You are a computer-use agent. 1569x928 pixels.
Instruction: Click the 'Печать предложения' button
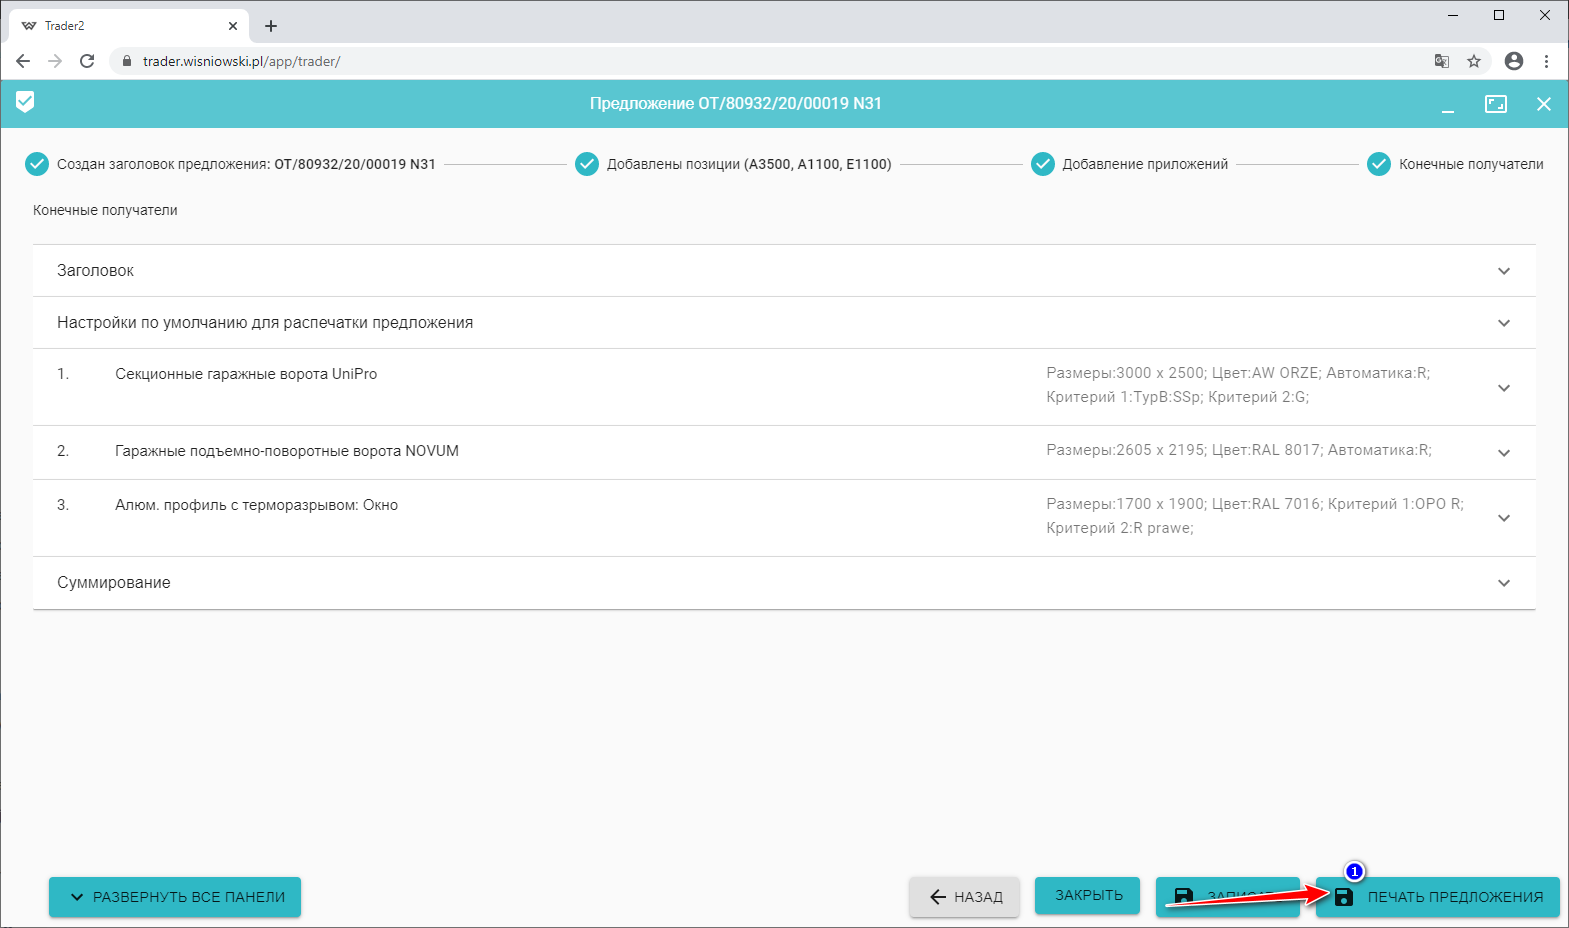pyautogui.click(x=1438, y=897)
